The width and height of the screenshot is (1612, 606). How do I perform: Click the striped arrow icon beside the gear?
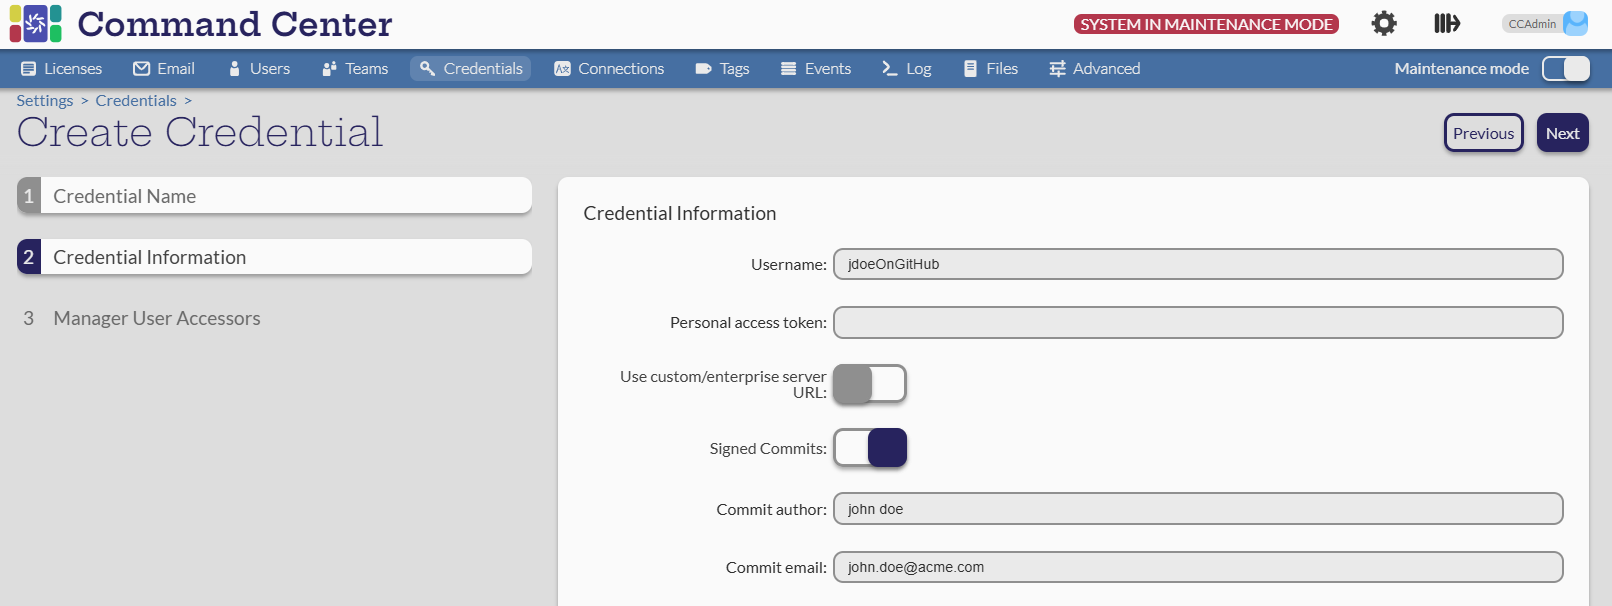coord(1446,24)
